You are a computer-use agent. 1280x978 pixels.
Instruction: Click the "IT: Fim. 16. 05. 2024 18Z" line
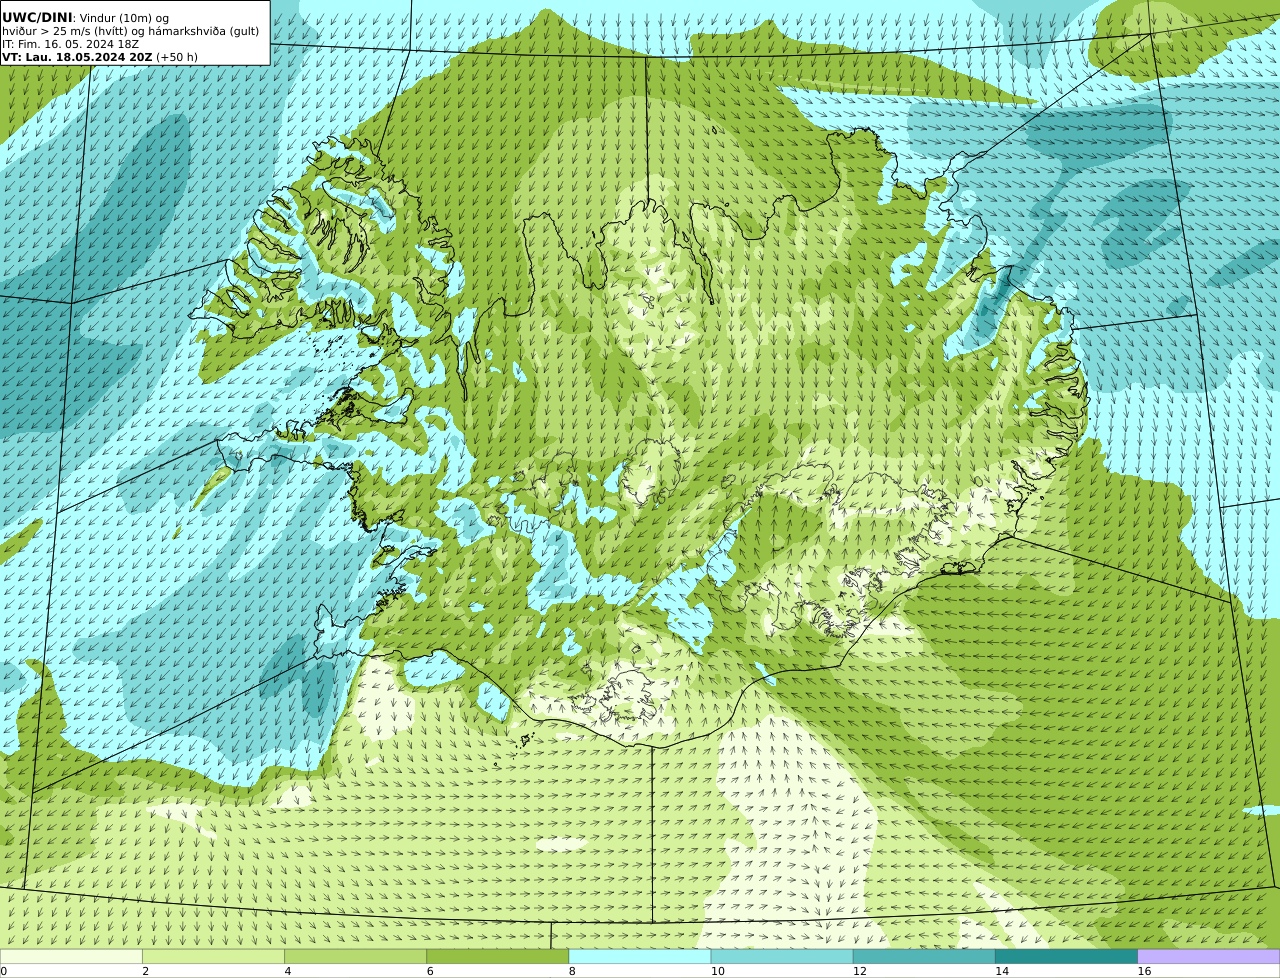(70, 44)
